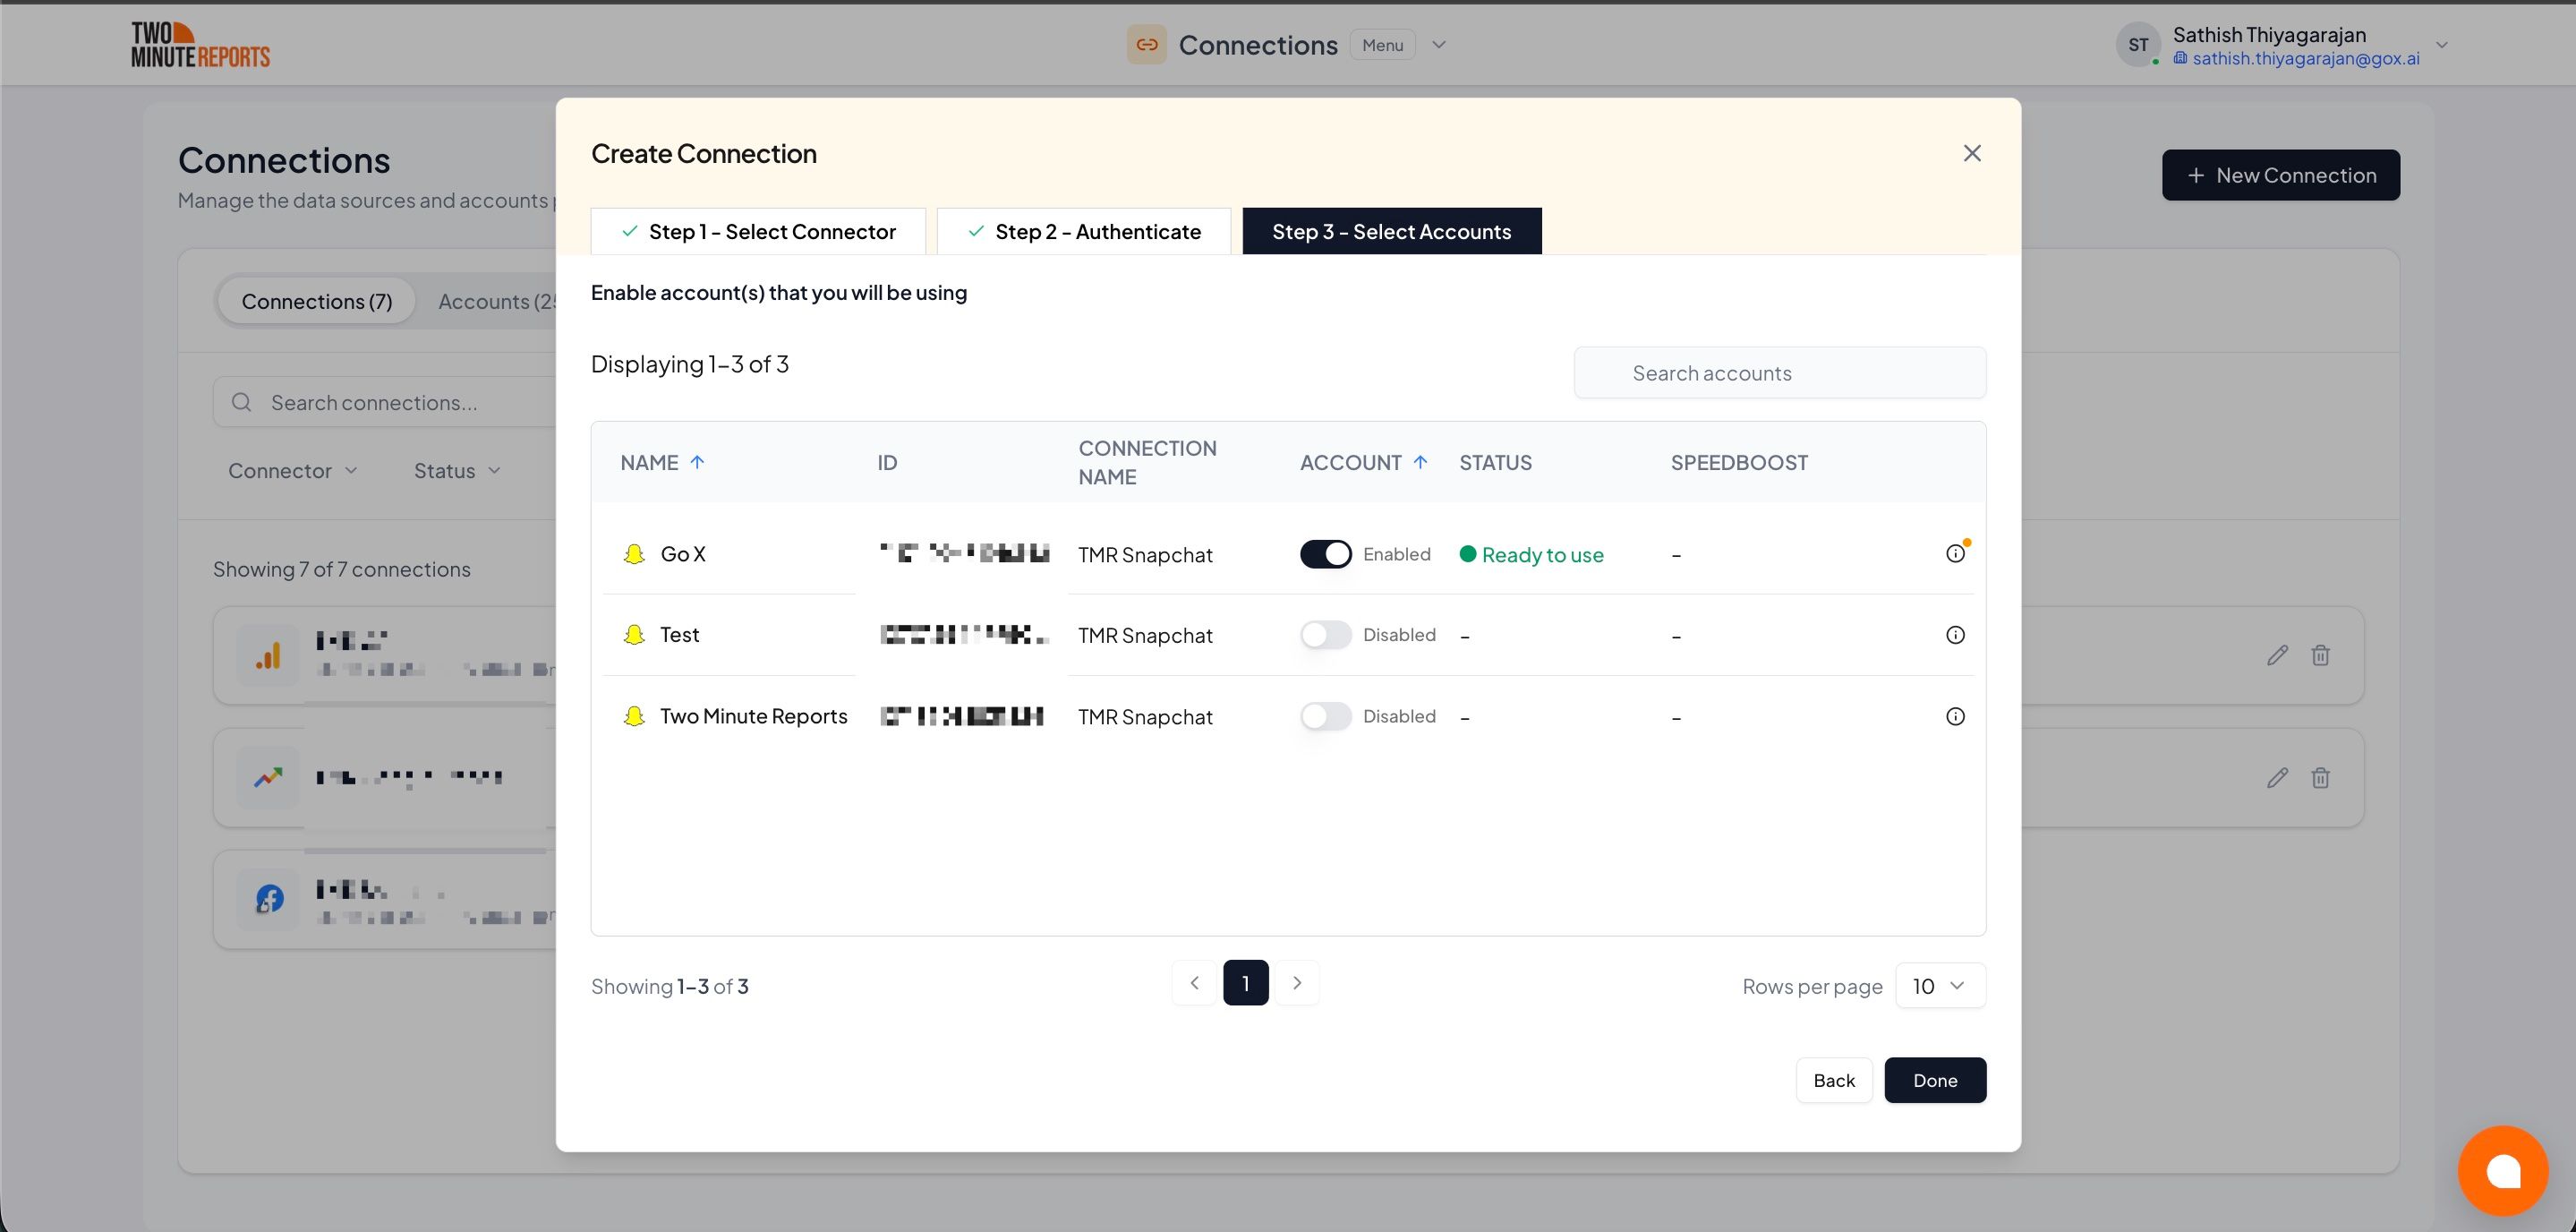
Task: Expand the Connections Menu chevron
Action: pos(1438,45)
